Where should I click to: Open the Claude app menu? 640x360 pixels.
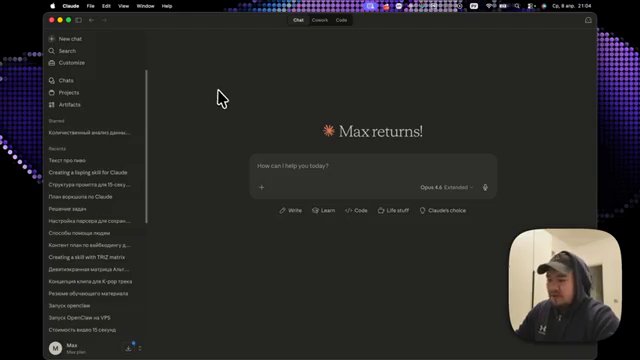71,6
